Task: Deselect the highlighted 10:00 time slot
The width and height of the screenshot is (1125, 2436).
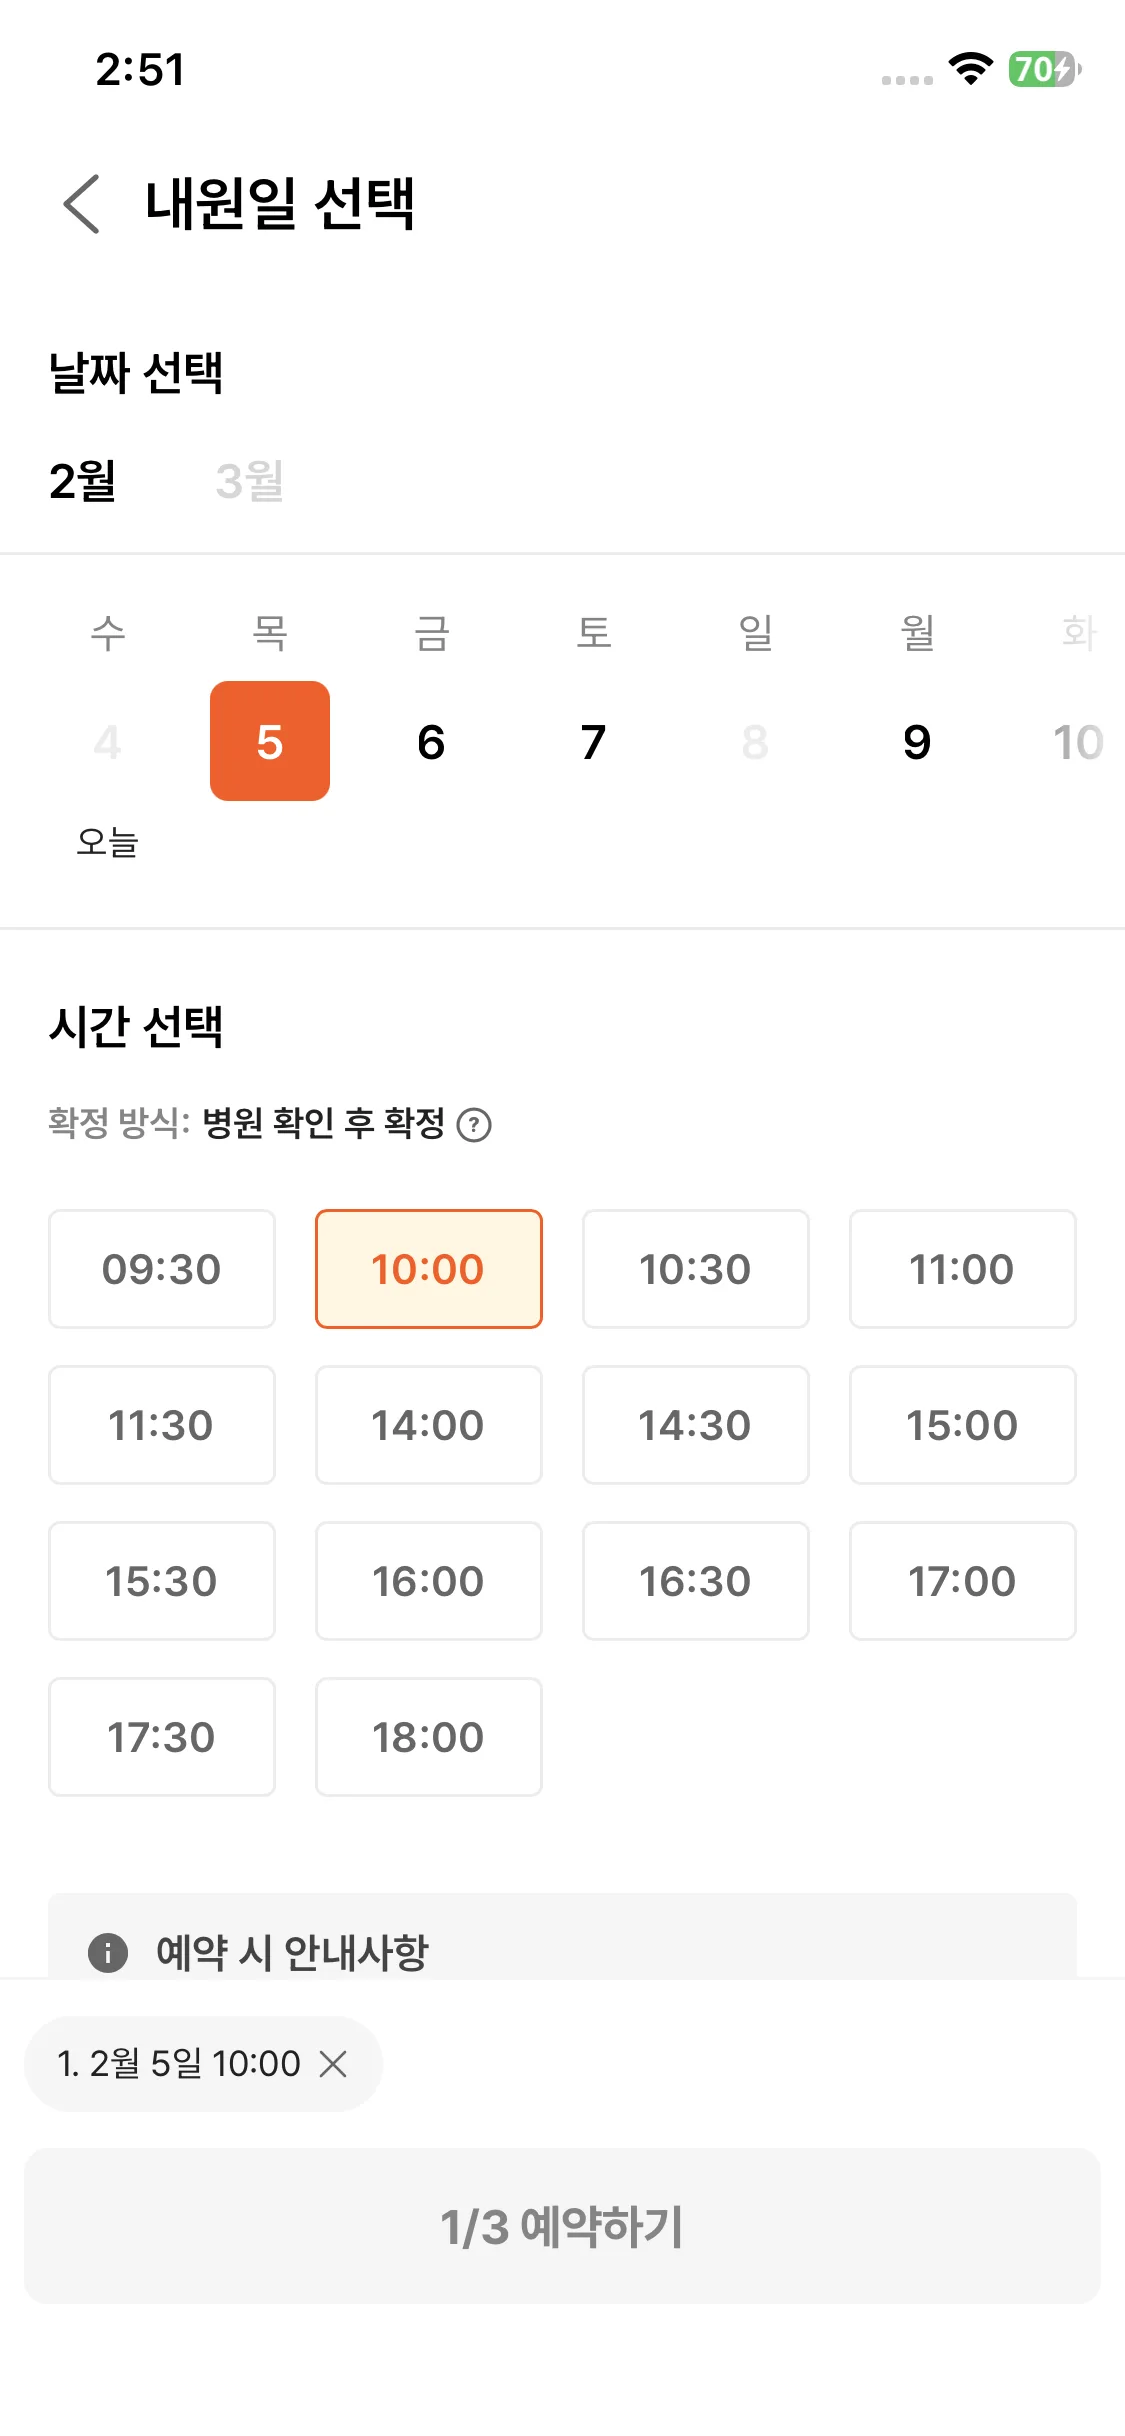Action: [x=429, y=1269]
